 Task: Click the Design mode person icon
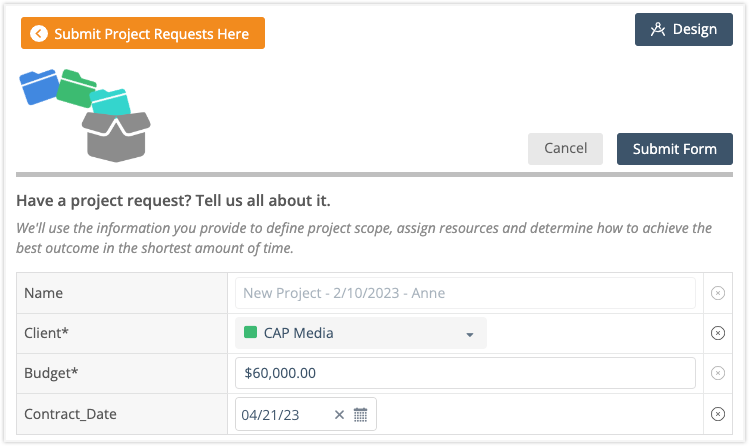[657, 30]
